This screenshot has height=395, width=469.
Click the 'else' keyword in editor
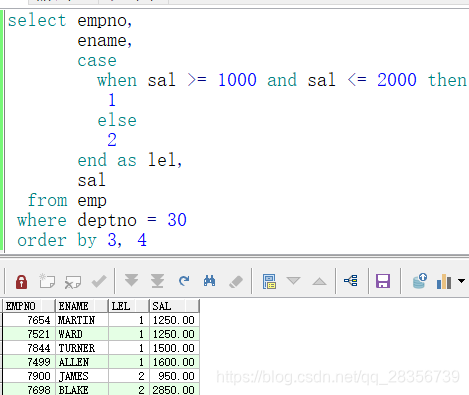tap(117, 120)
